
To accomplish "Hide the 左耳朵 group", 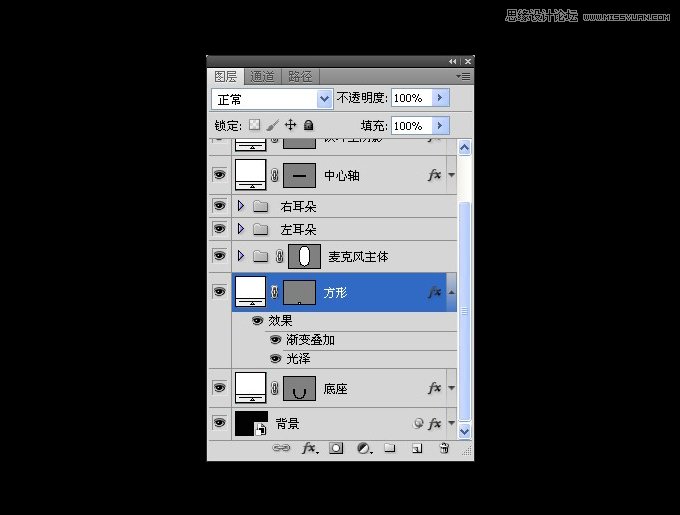I will [219, 228].
